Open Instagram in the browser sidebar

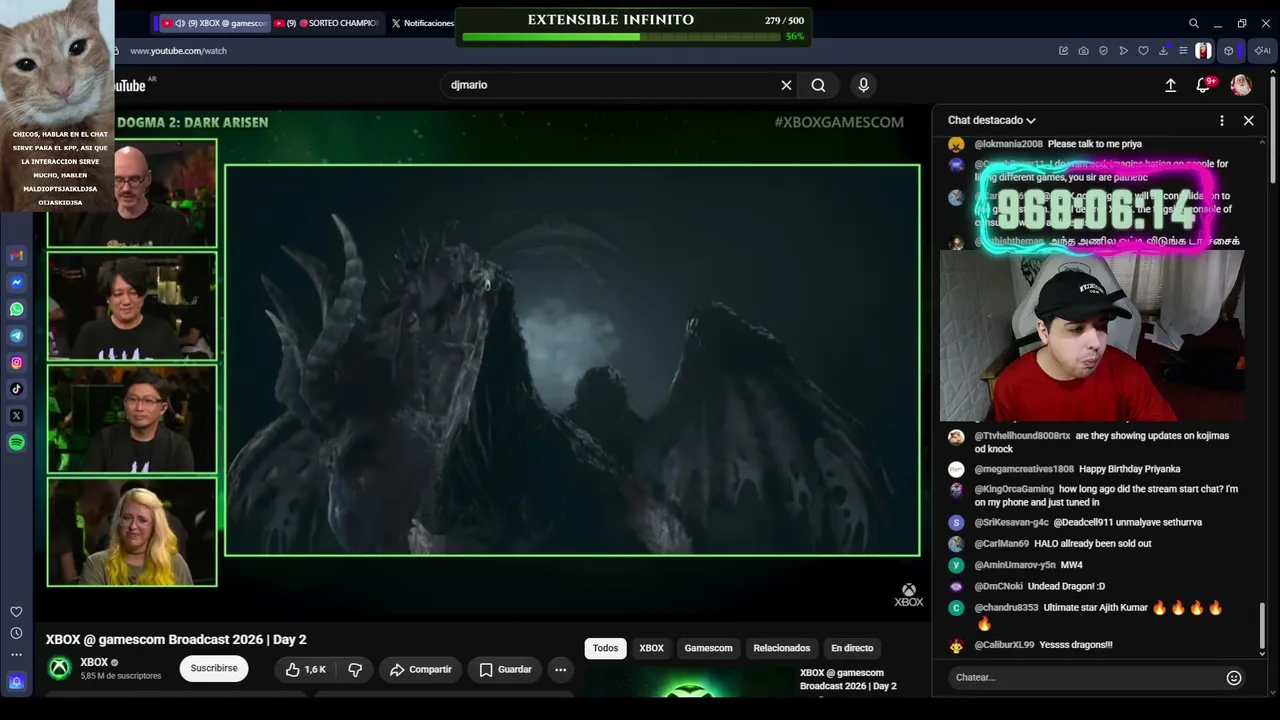click(x=16, y=363)
